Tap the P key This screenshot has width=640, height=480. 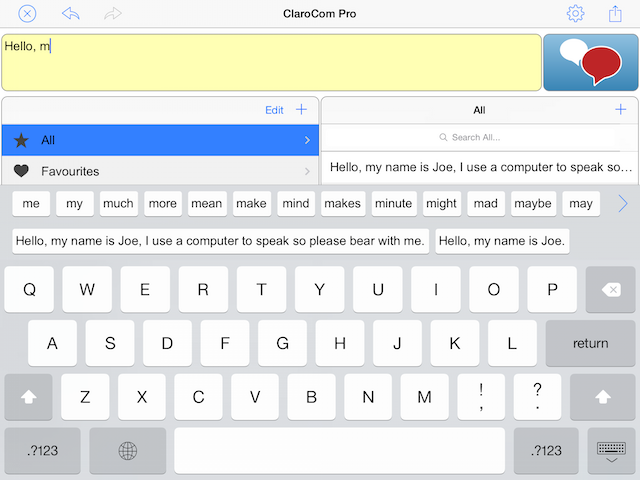[x=552, y=289]
